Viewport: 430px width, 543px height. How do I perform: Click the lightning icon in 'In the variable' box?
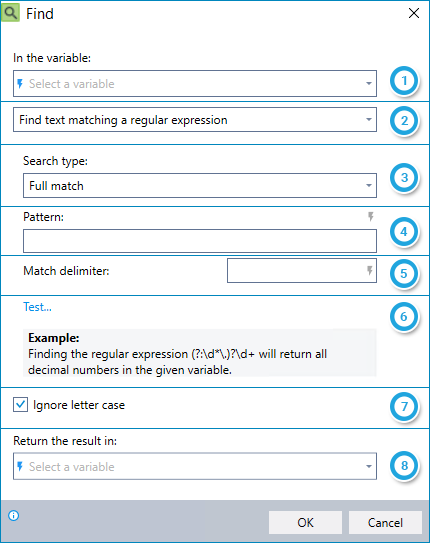coord(20,83)
